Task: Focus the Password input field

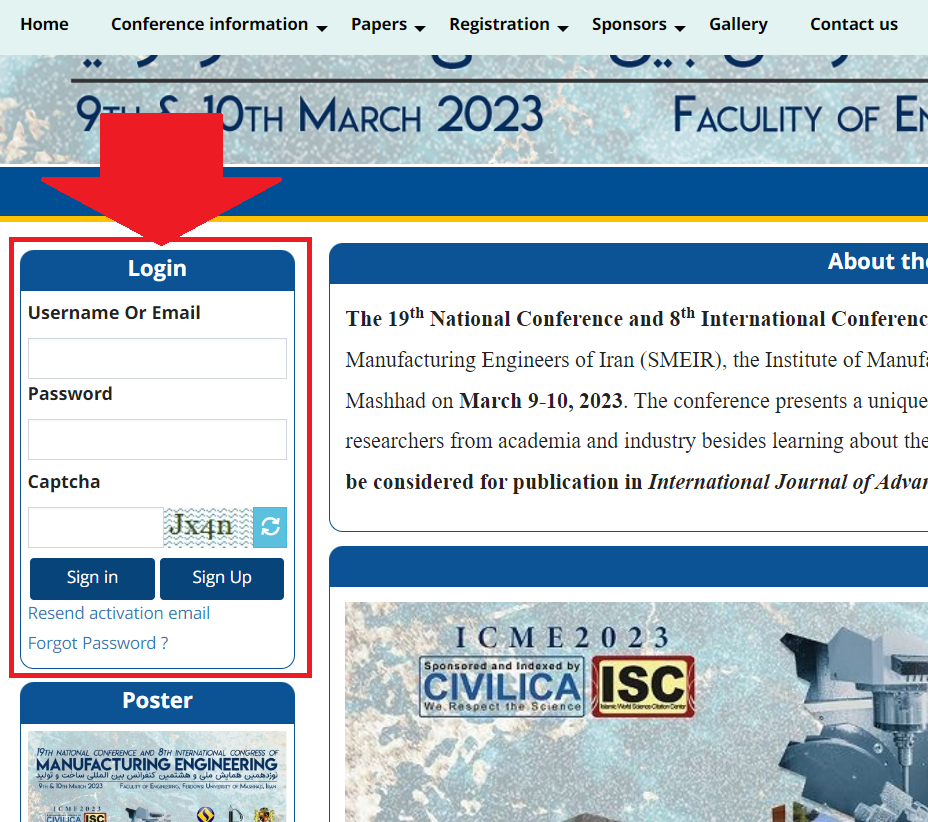Action: click(157, 440)
